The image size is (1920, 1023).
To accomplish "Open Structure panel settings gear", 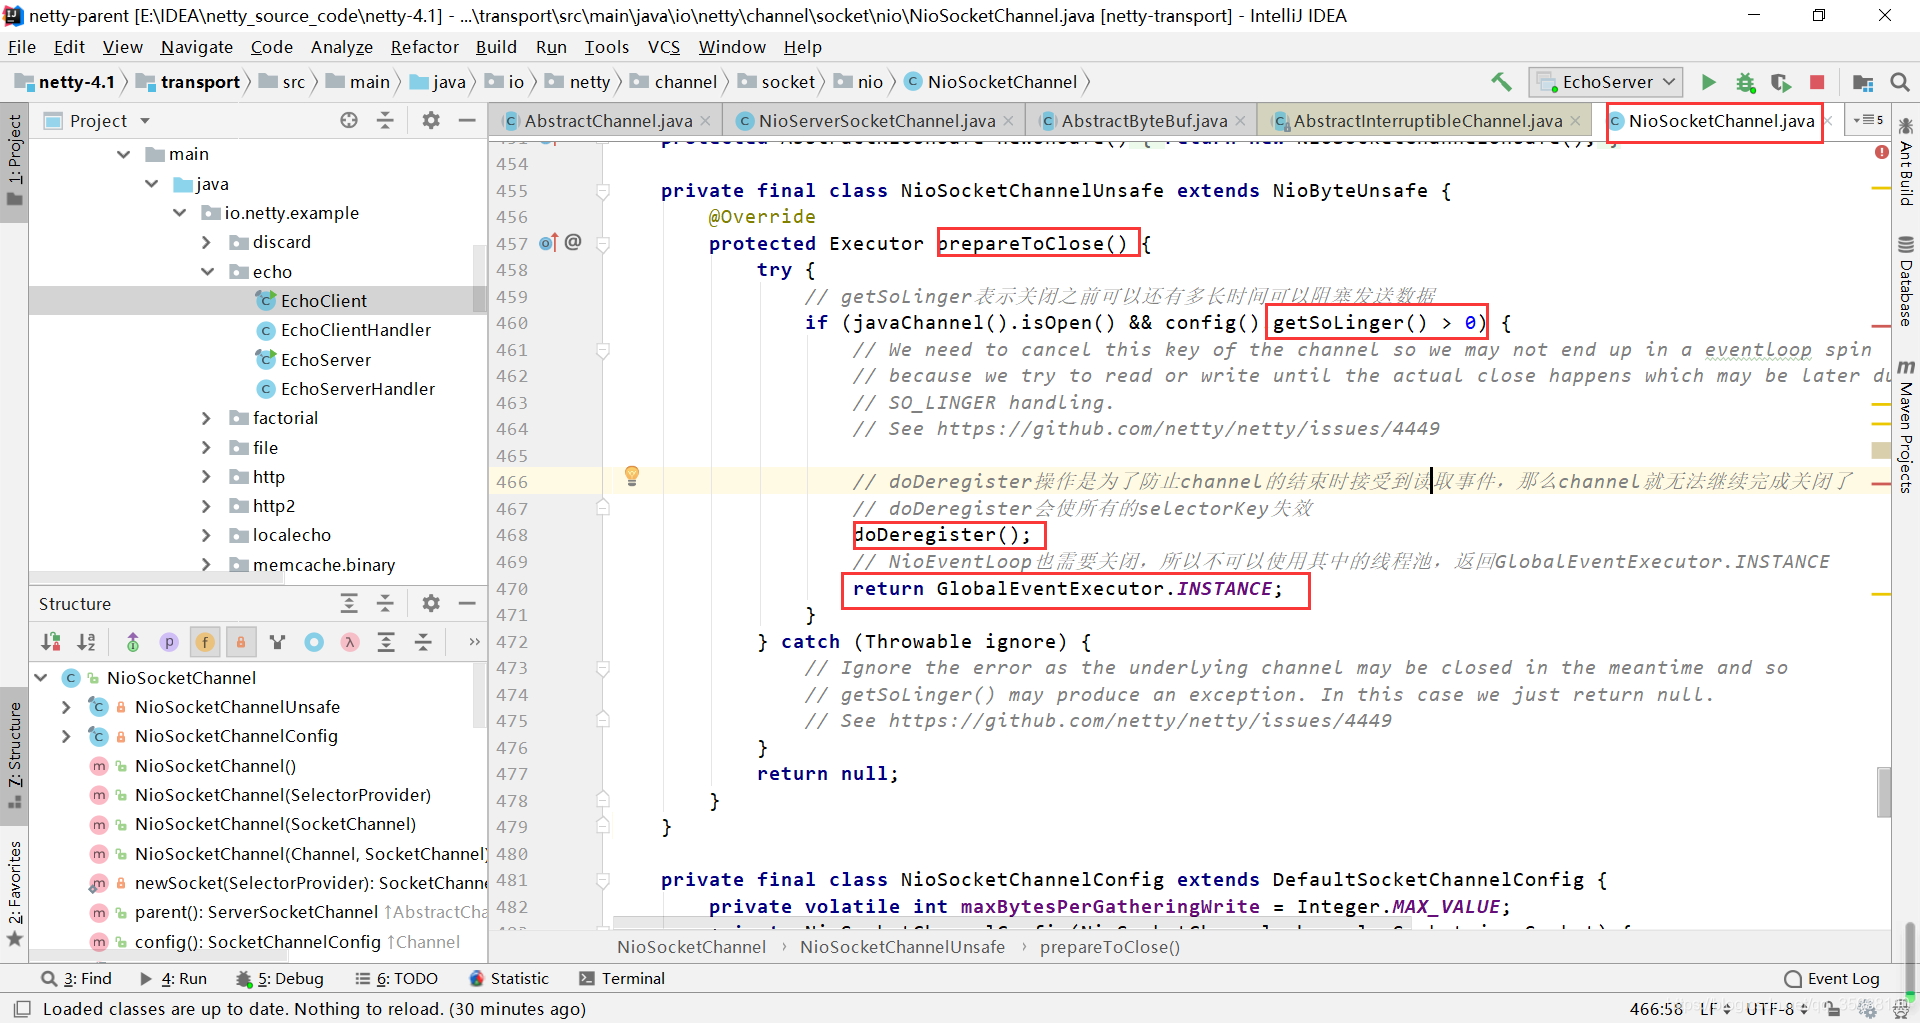I will pyautogui.click(x=431, y=603).
